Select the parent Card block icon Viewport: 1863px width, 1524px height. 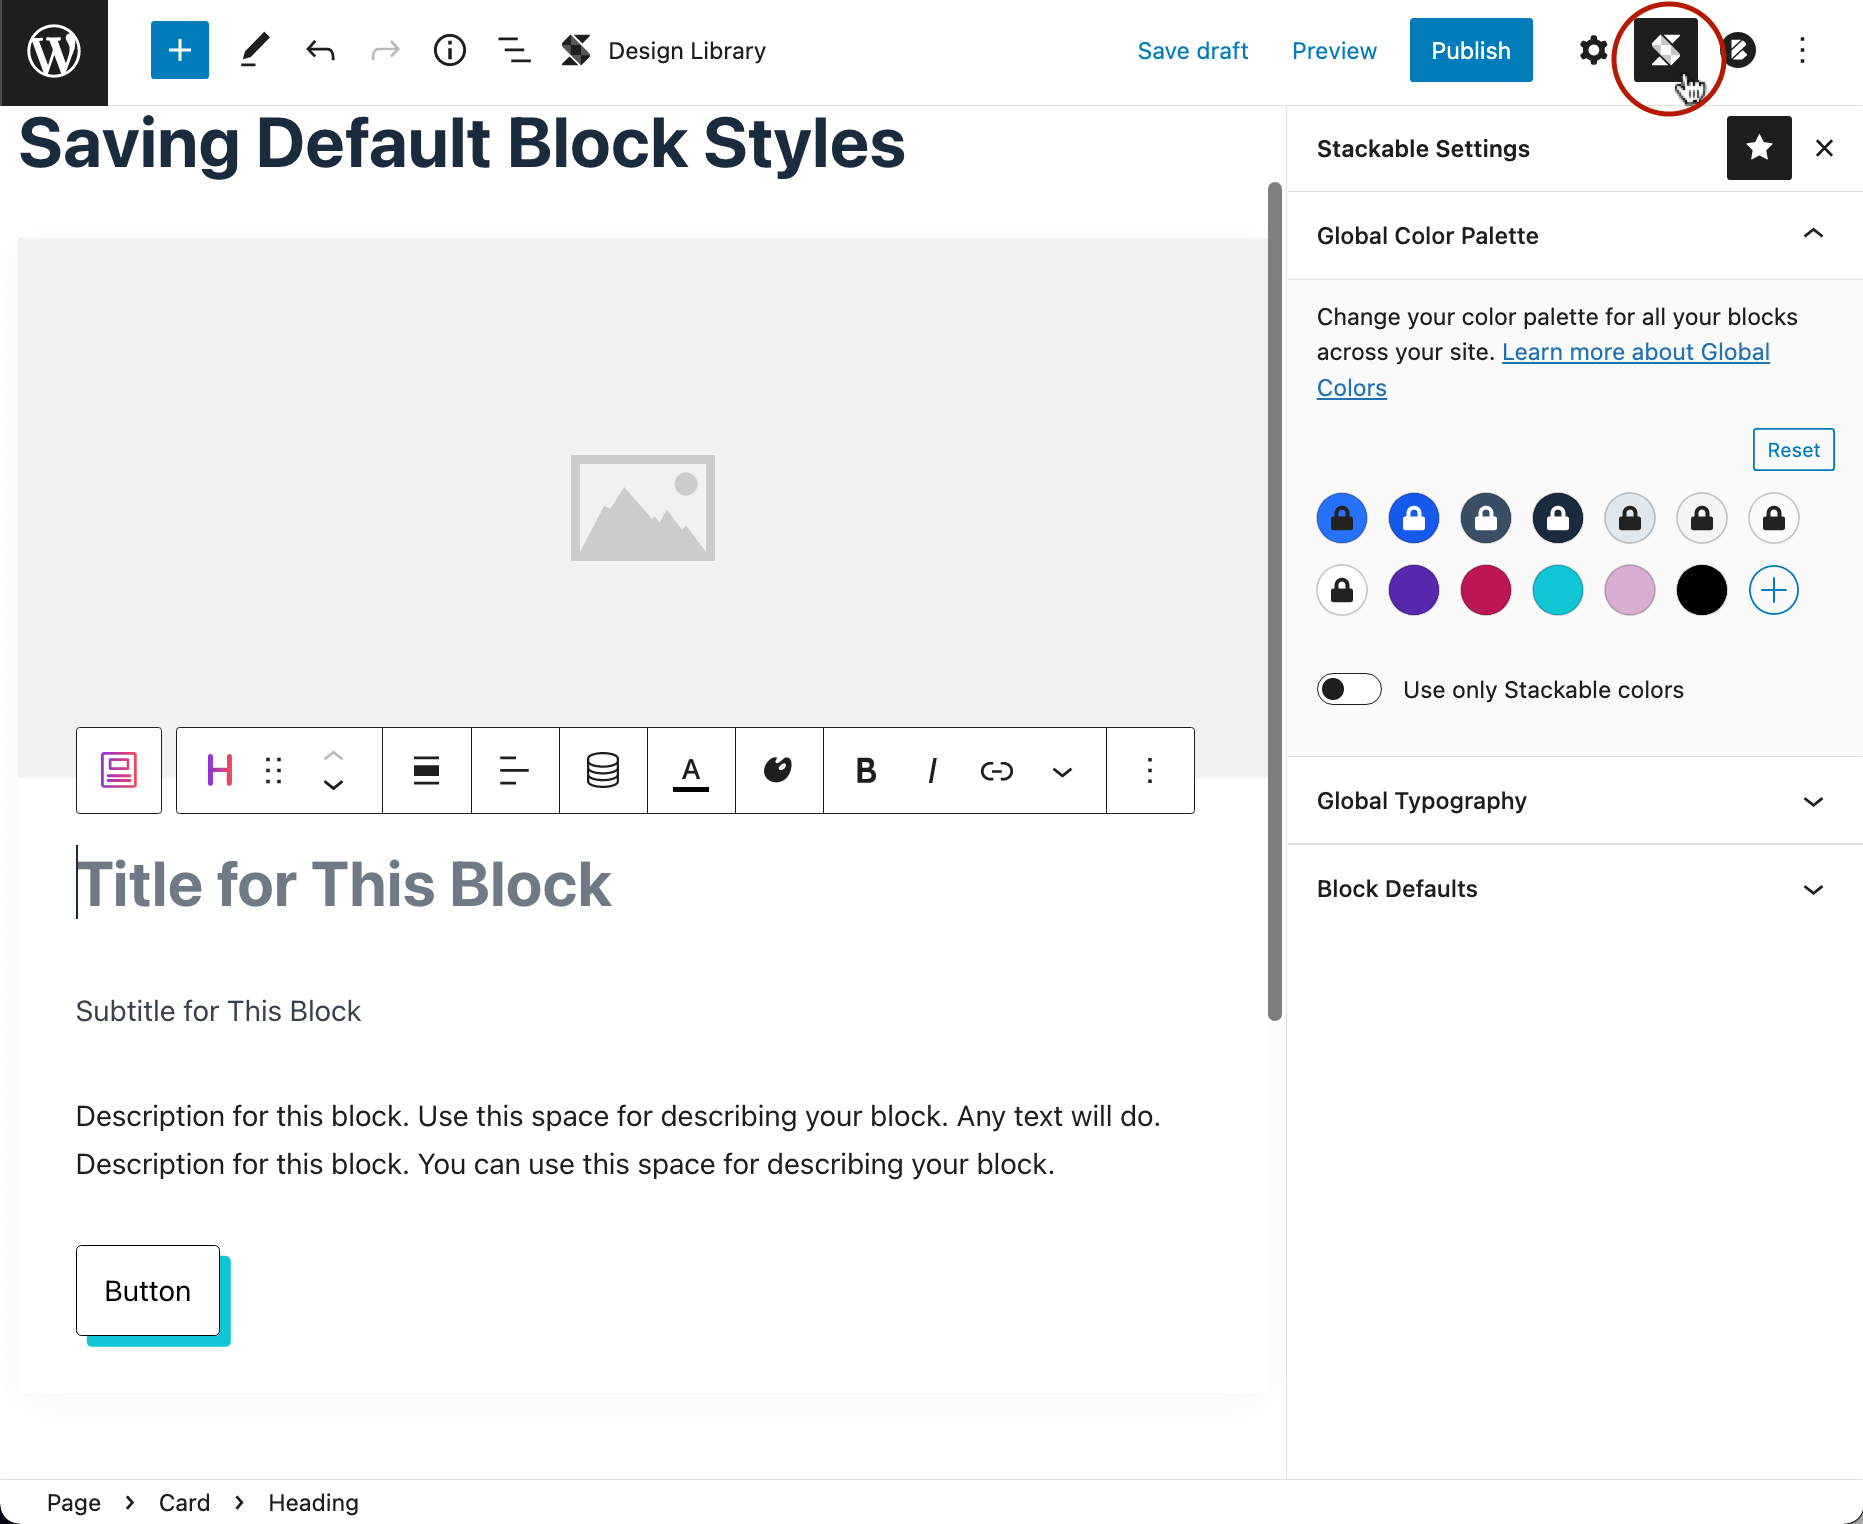(x=119, y=770)
